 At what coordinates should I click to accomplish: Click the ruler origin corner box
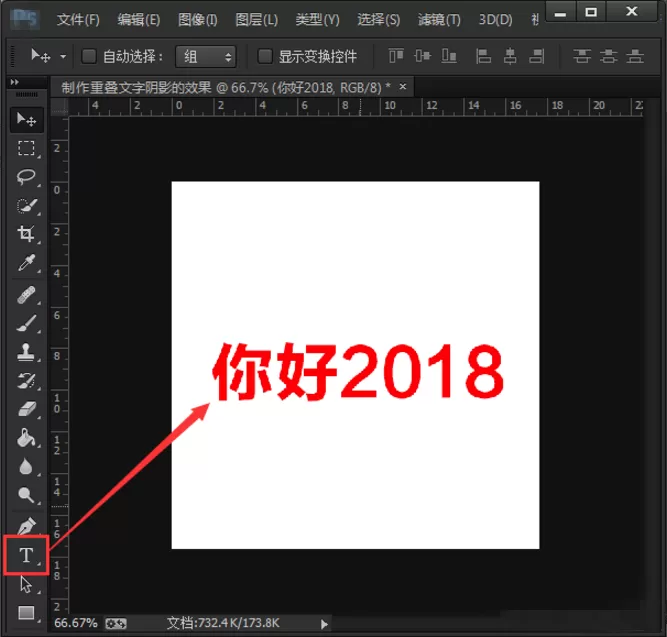60,107
